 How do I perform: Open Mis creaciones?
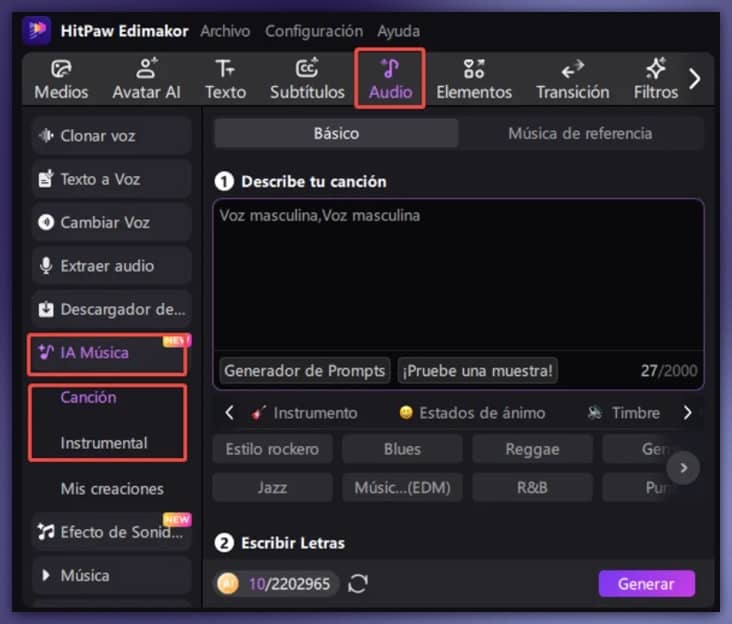(112, 489)
